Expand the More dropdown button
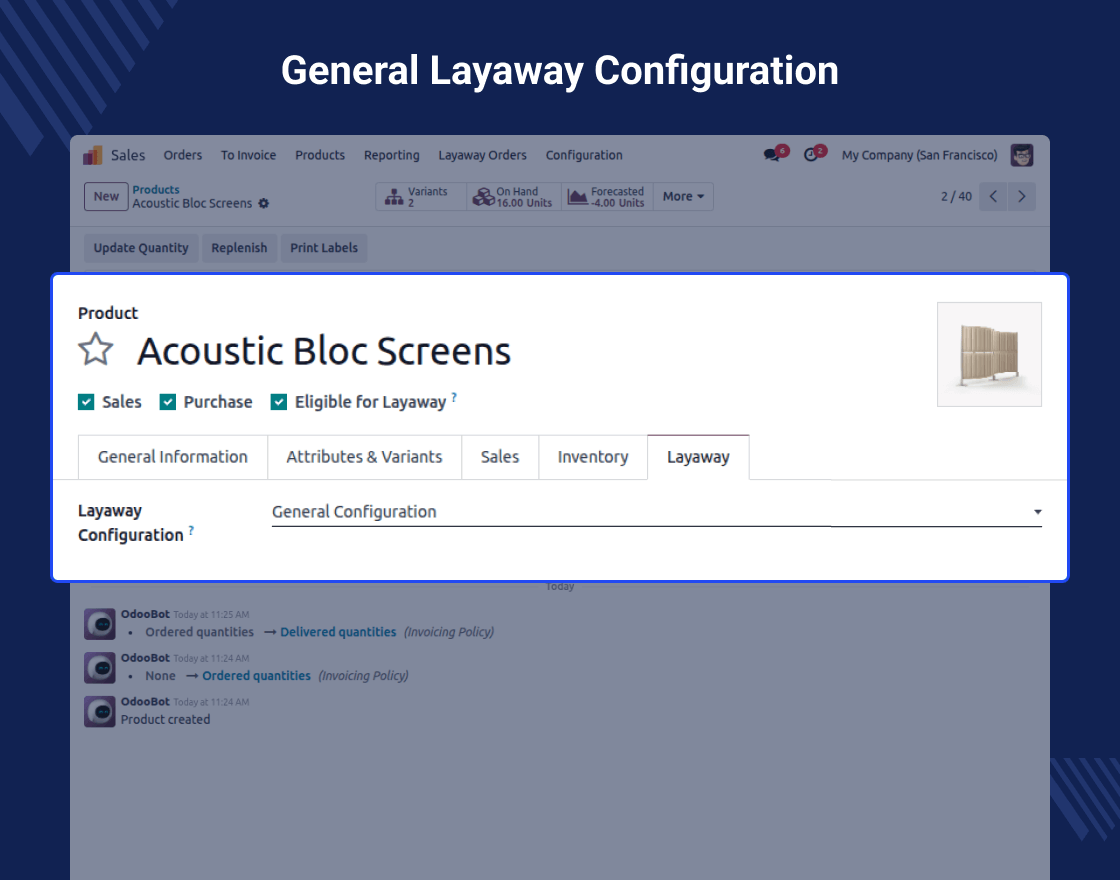The image size is (1120, 880). (x=684, y=196)
